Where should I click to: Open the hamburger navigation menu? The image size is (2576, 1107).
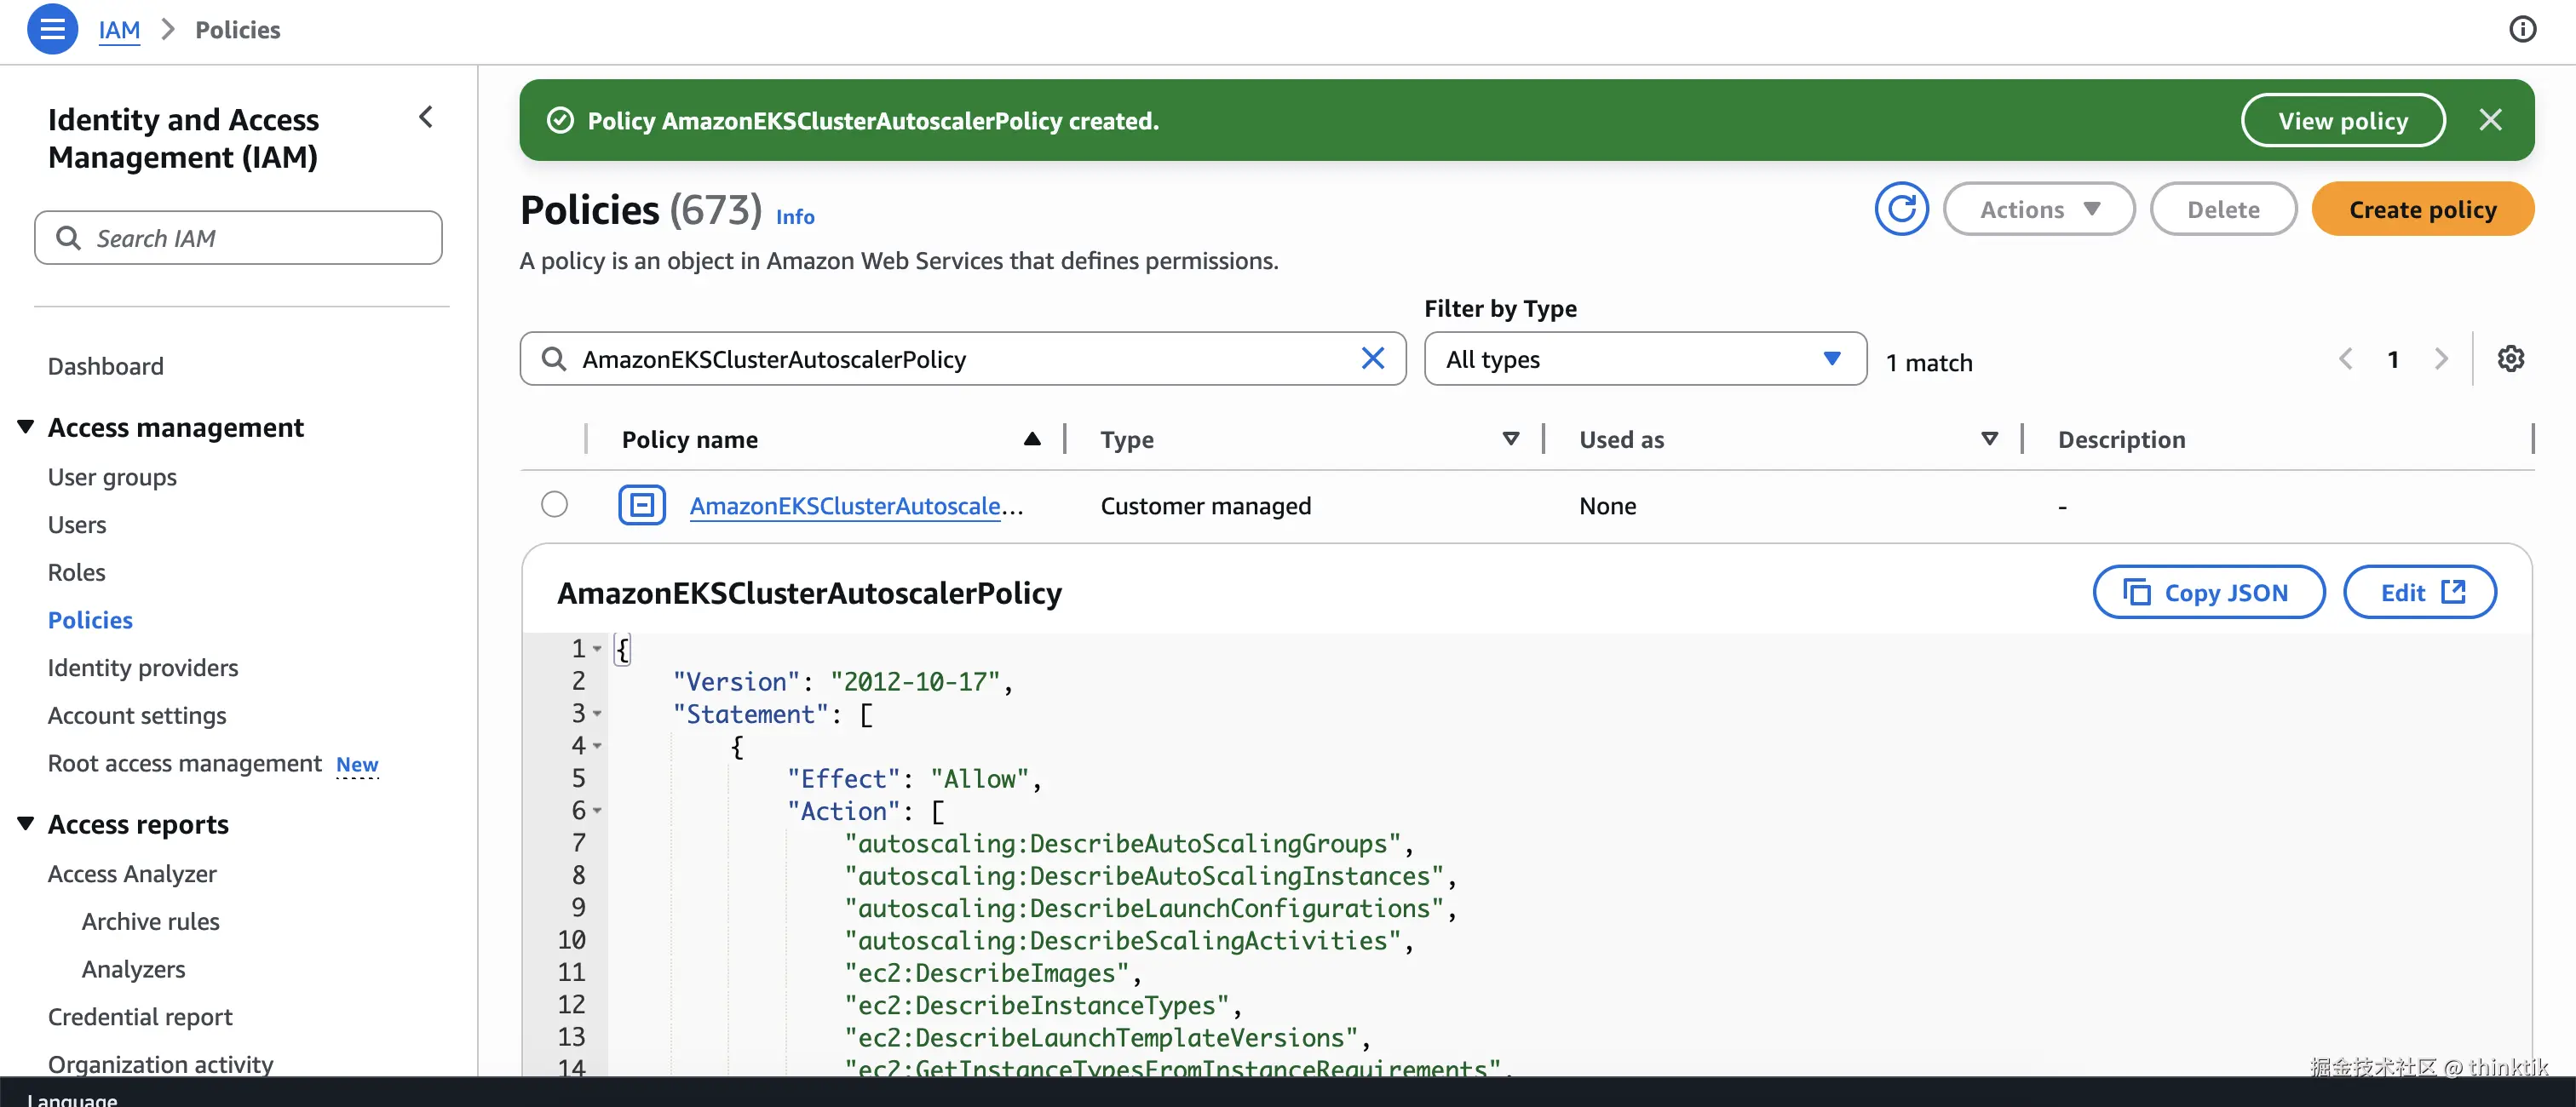pyautogui.click(x=52, y=29)
